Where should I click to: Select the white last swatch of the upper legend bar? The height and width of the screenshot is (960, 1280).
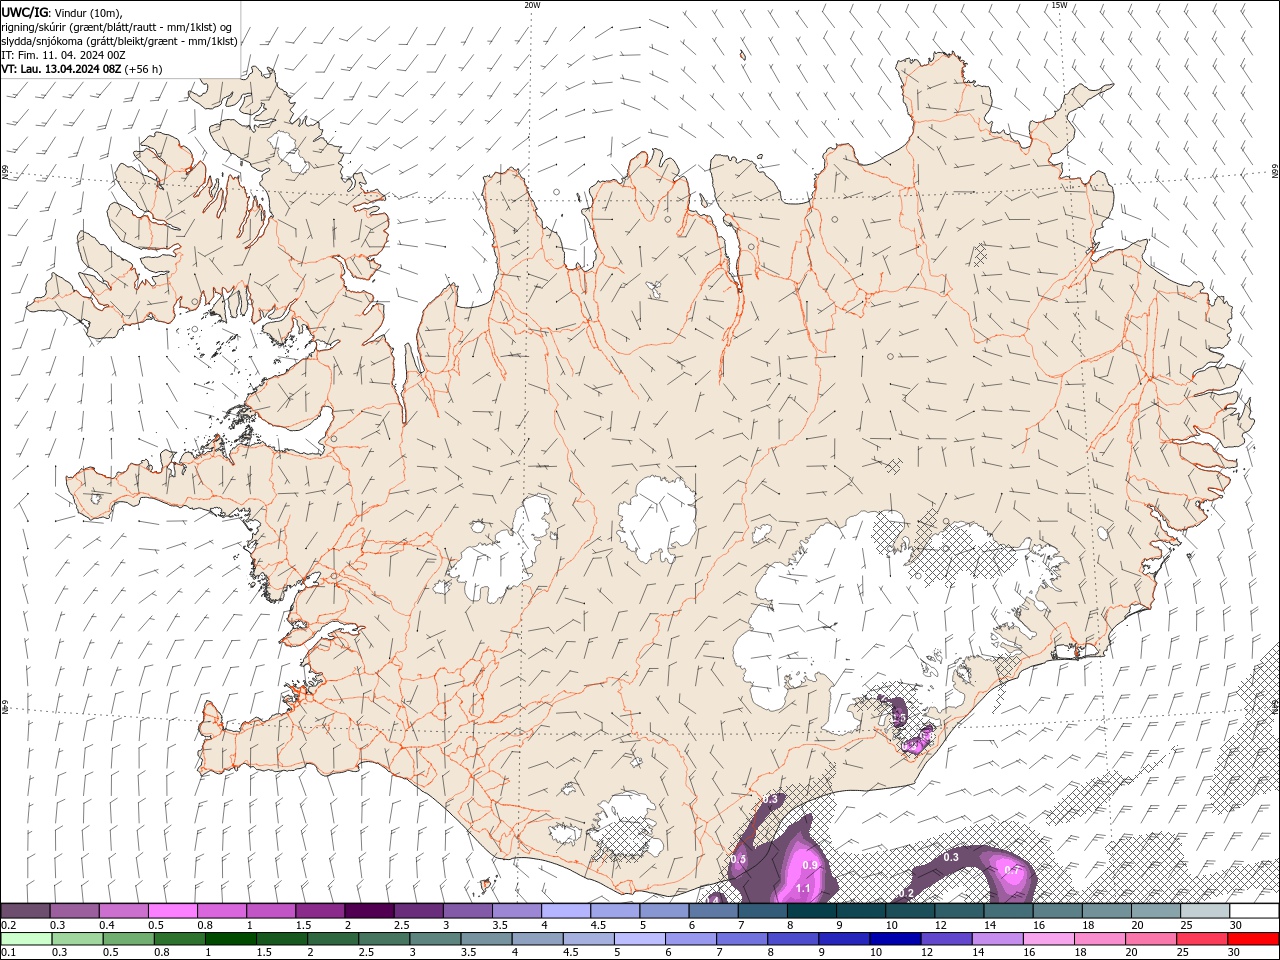1254,911
